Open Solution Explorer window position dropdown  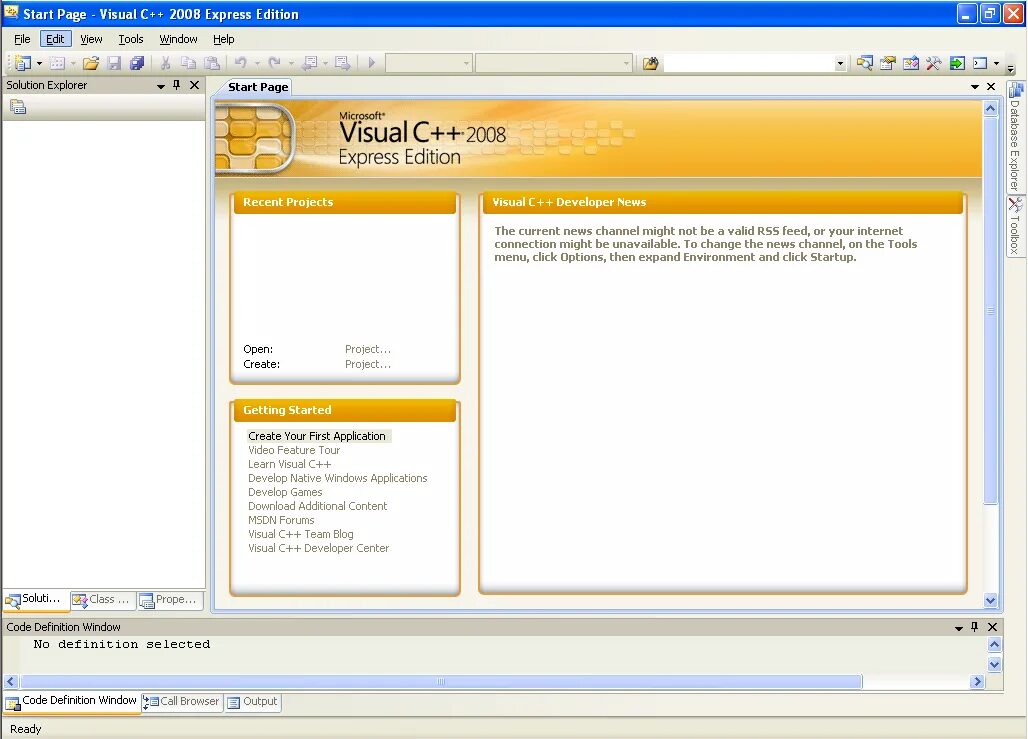click(161, 86)
